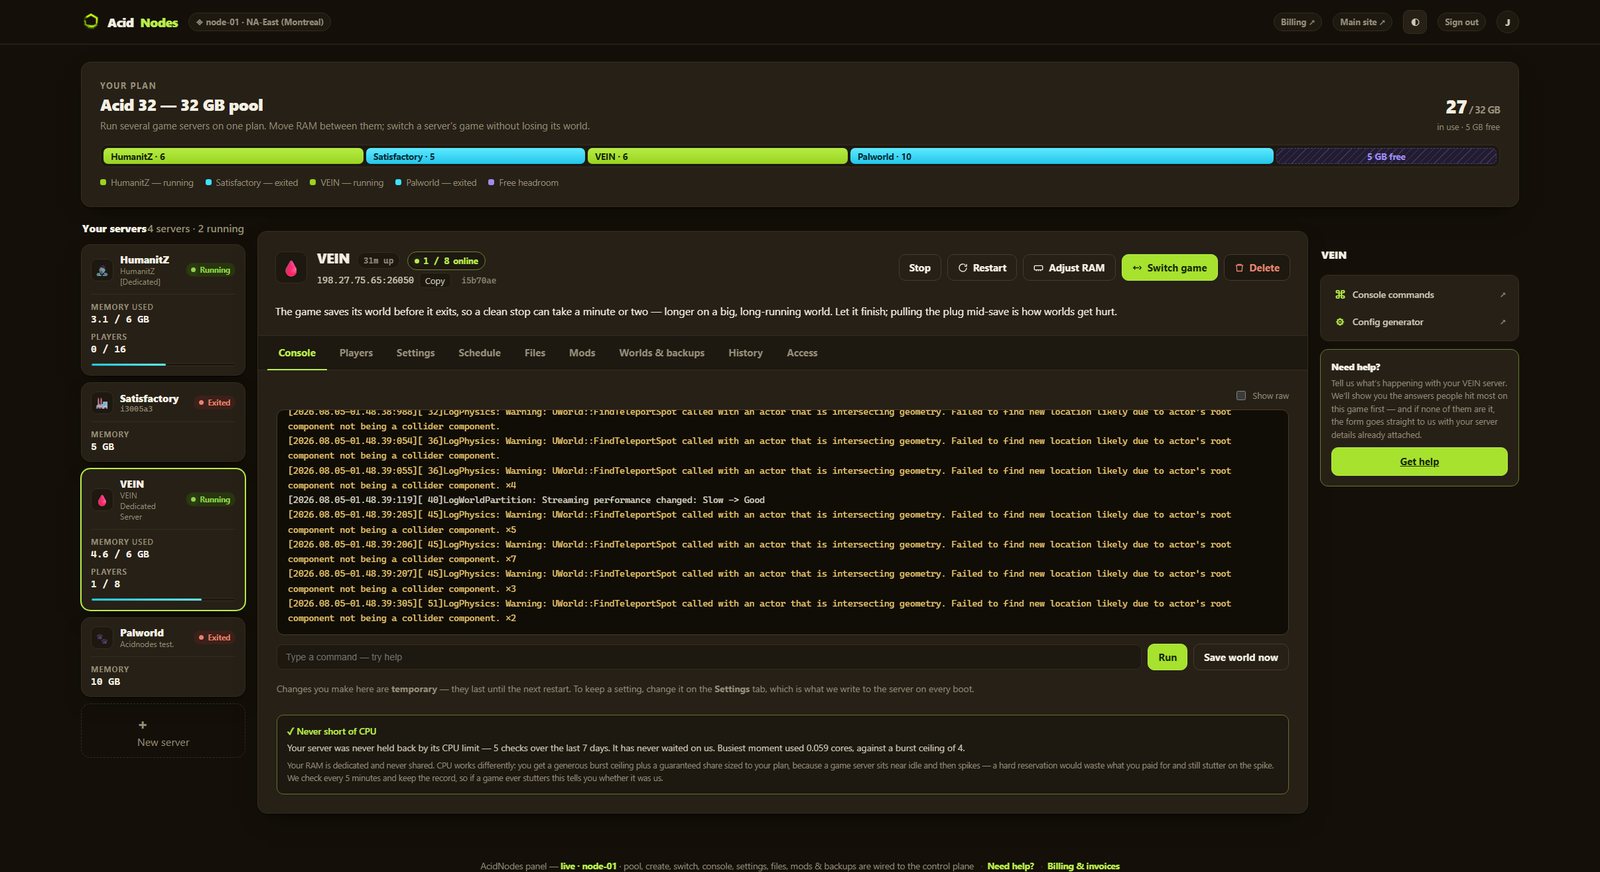
Task: Click Sign out
Action: point(1461,22)
